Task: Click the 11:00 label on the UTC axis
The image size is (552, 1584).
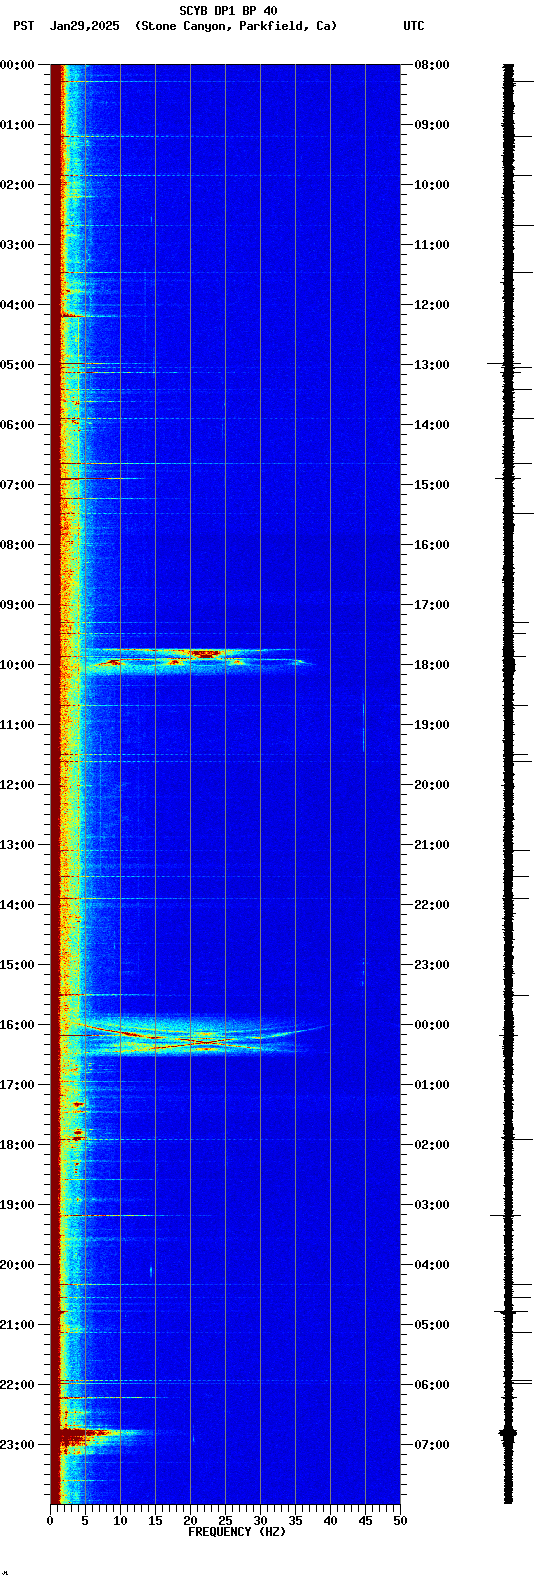Action: [x=431, y=245]
